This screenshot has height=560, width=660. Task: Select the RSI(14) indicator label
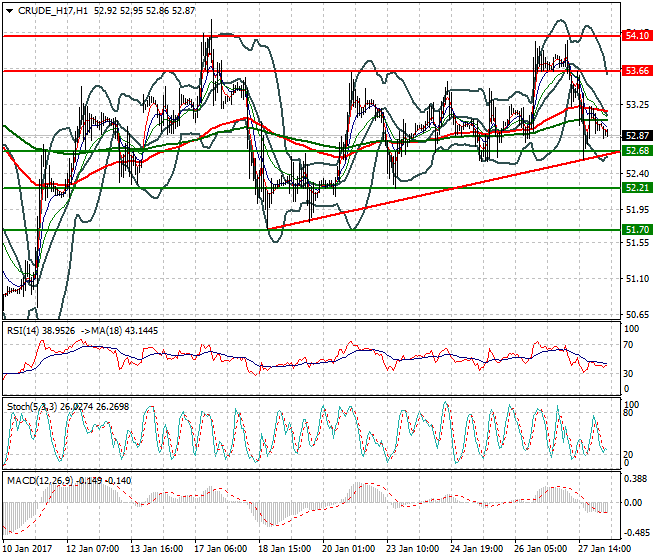point(24,331)
